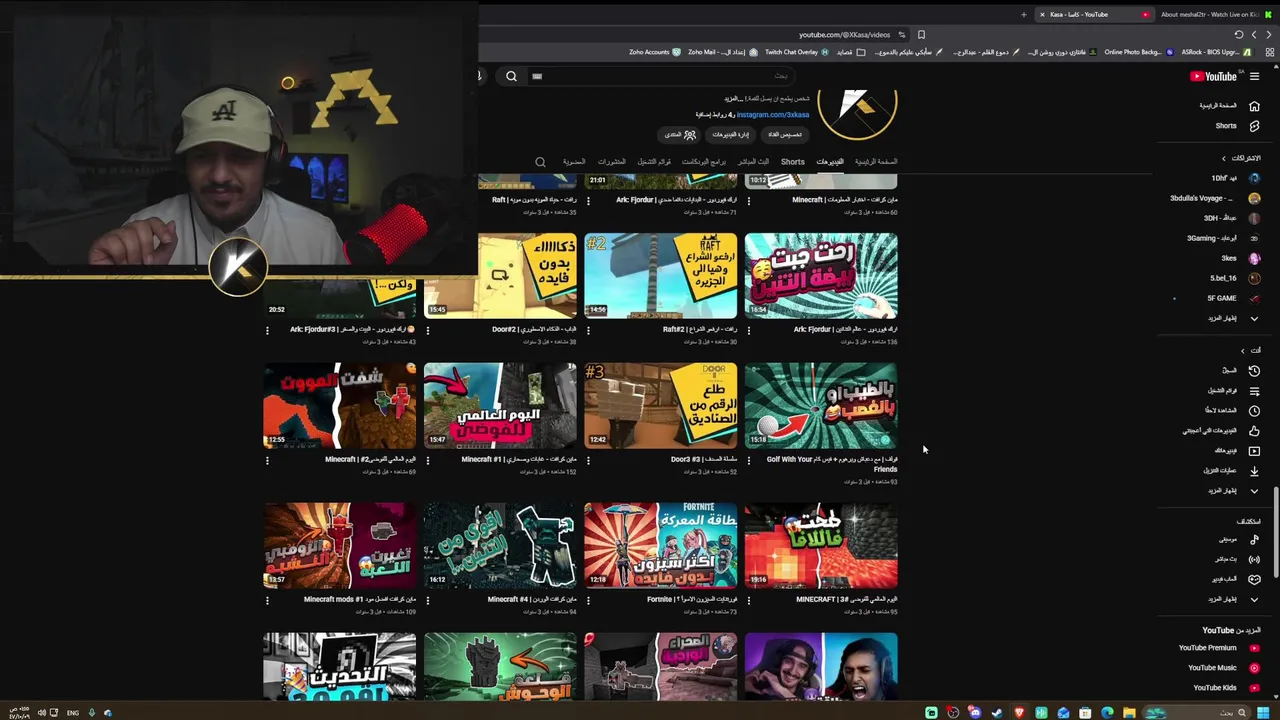Image resolution: width=1280 pixels, height=720 pixels.
Task: Switch to the channel Shorts tab
Action: tap(793, 162)
